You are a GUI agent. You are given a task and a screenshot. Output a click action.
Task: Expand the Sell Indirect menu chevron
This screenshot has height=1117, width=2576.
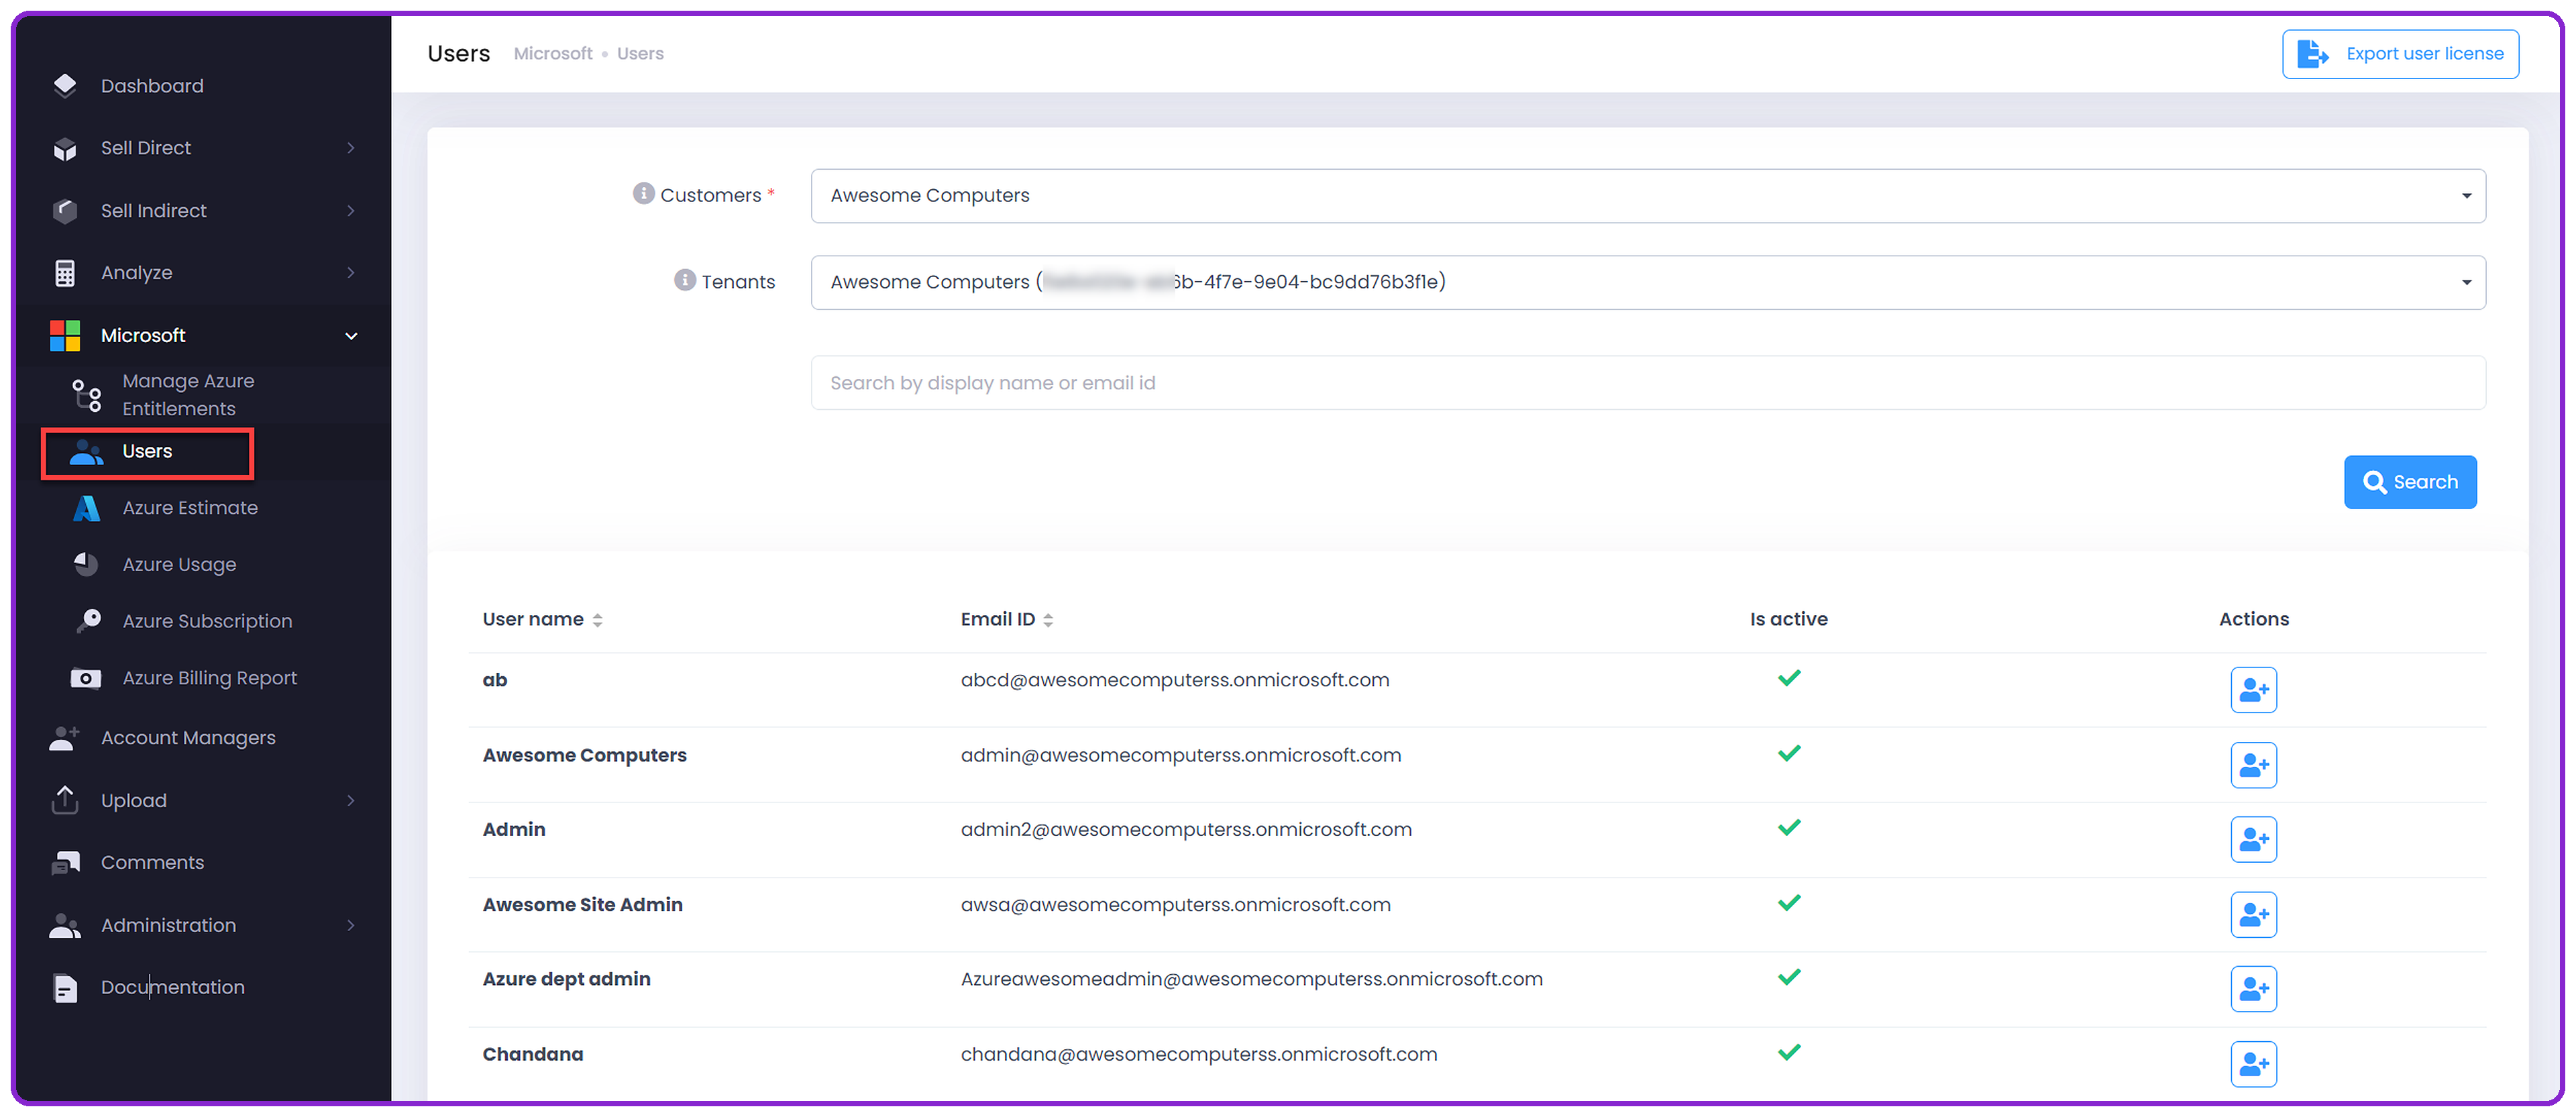coord(351,211)
